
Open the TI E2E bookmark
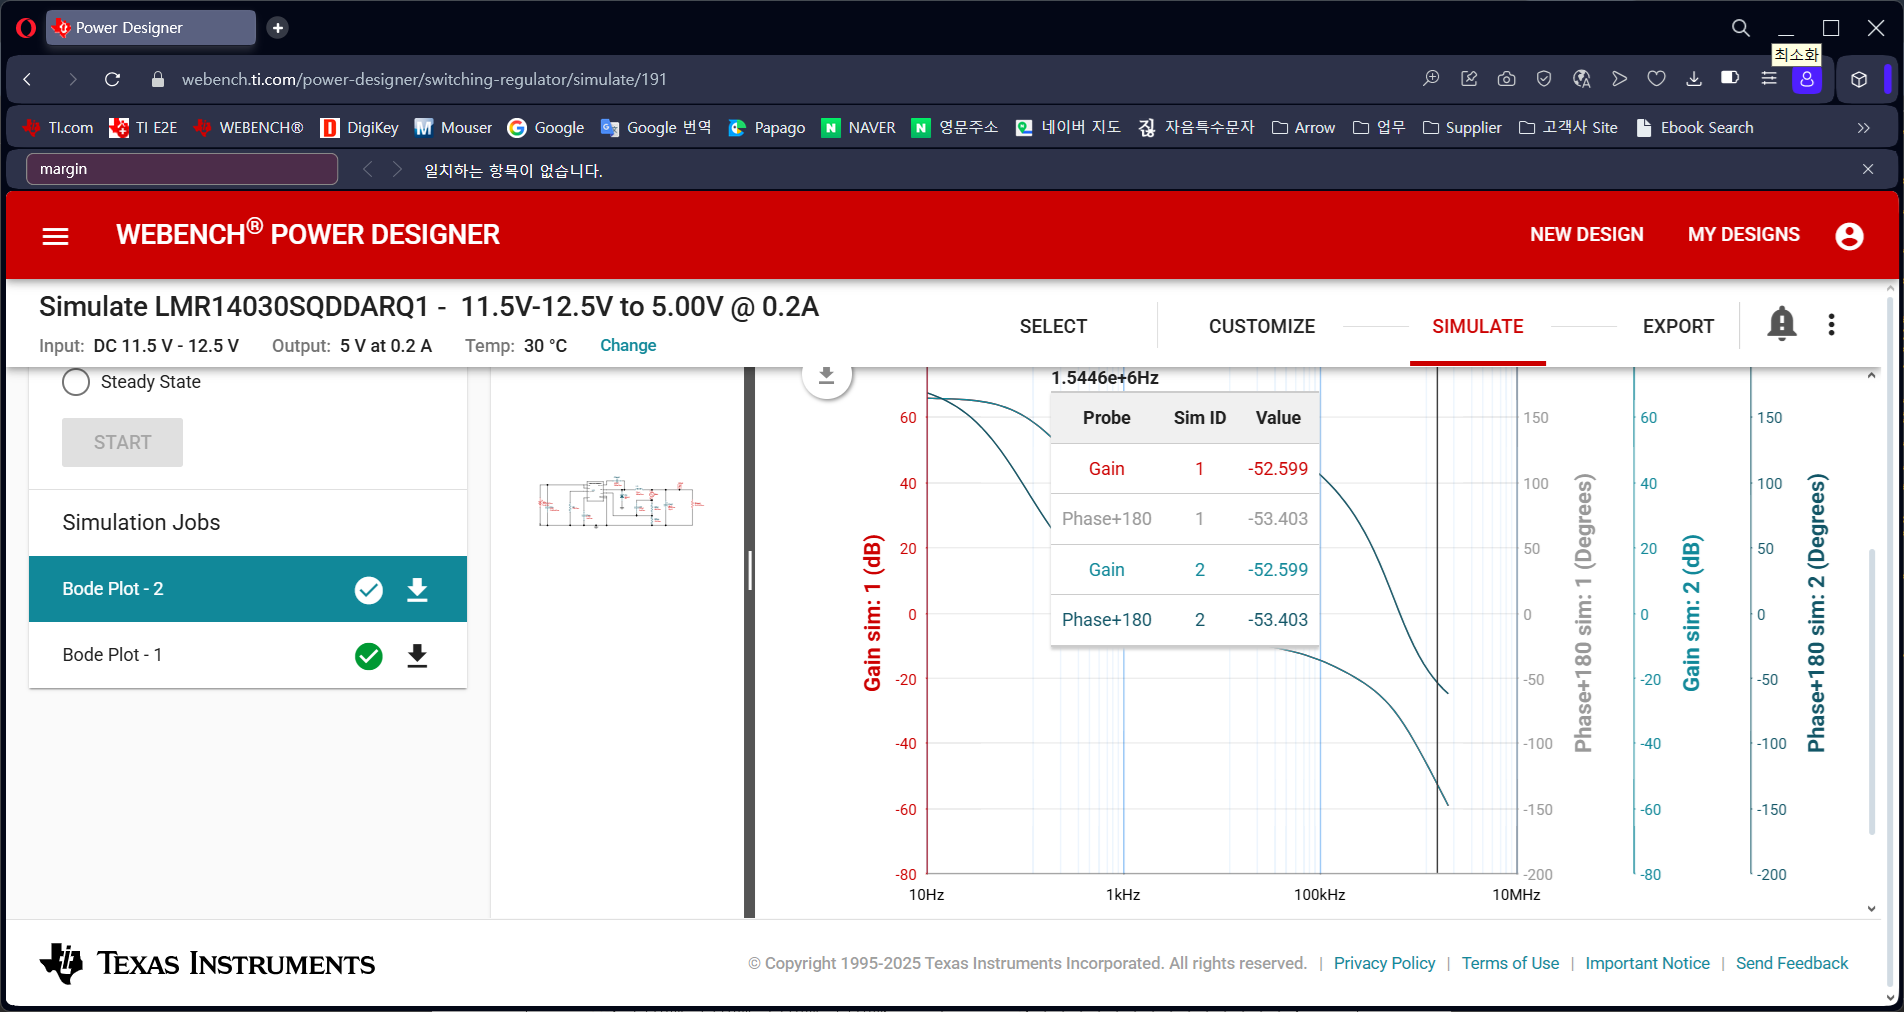[144, 128]
